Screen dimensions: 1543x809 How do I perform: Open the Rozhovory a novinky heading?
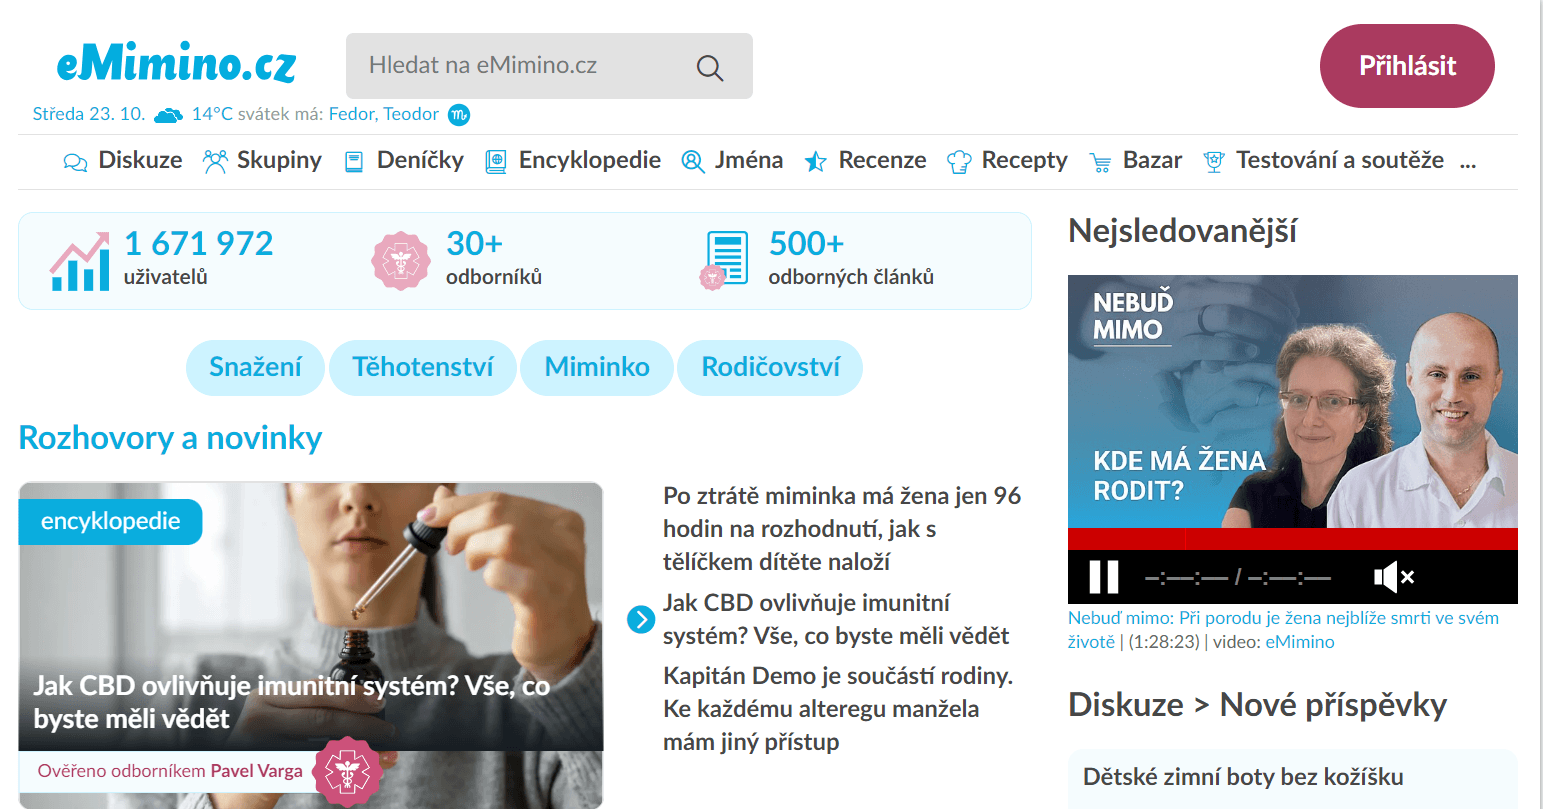(x=170, y=438)
